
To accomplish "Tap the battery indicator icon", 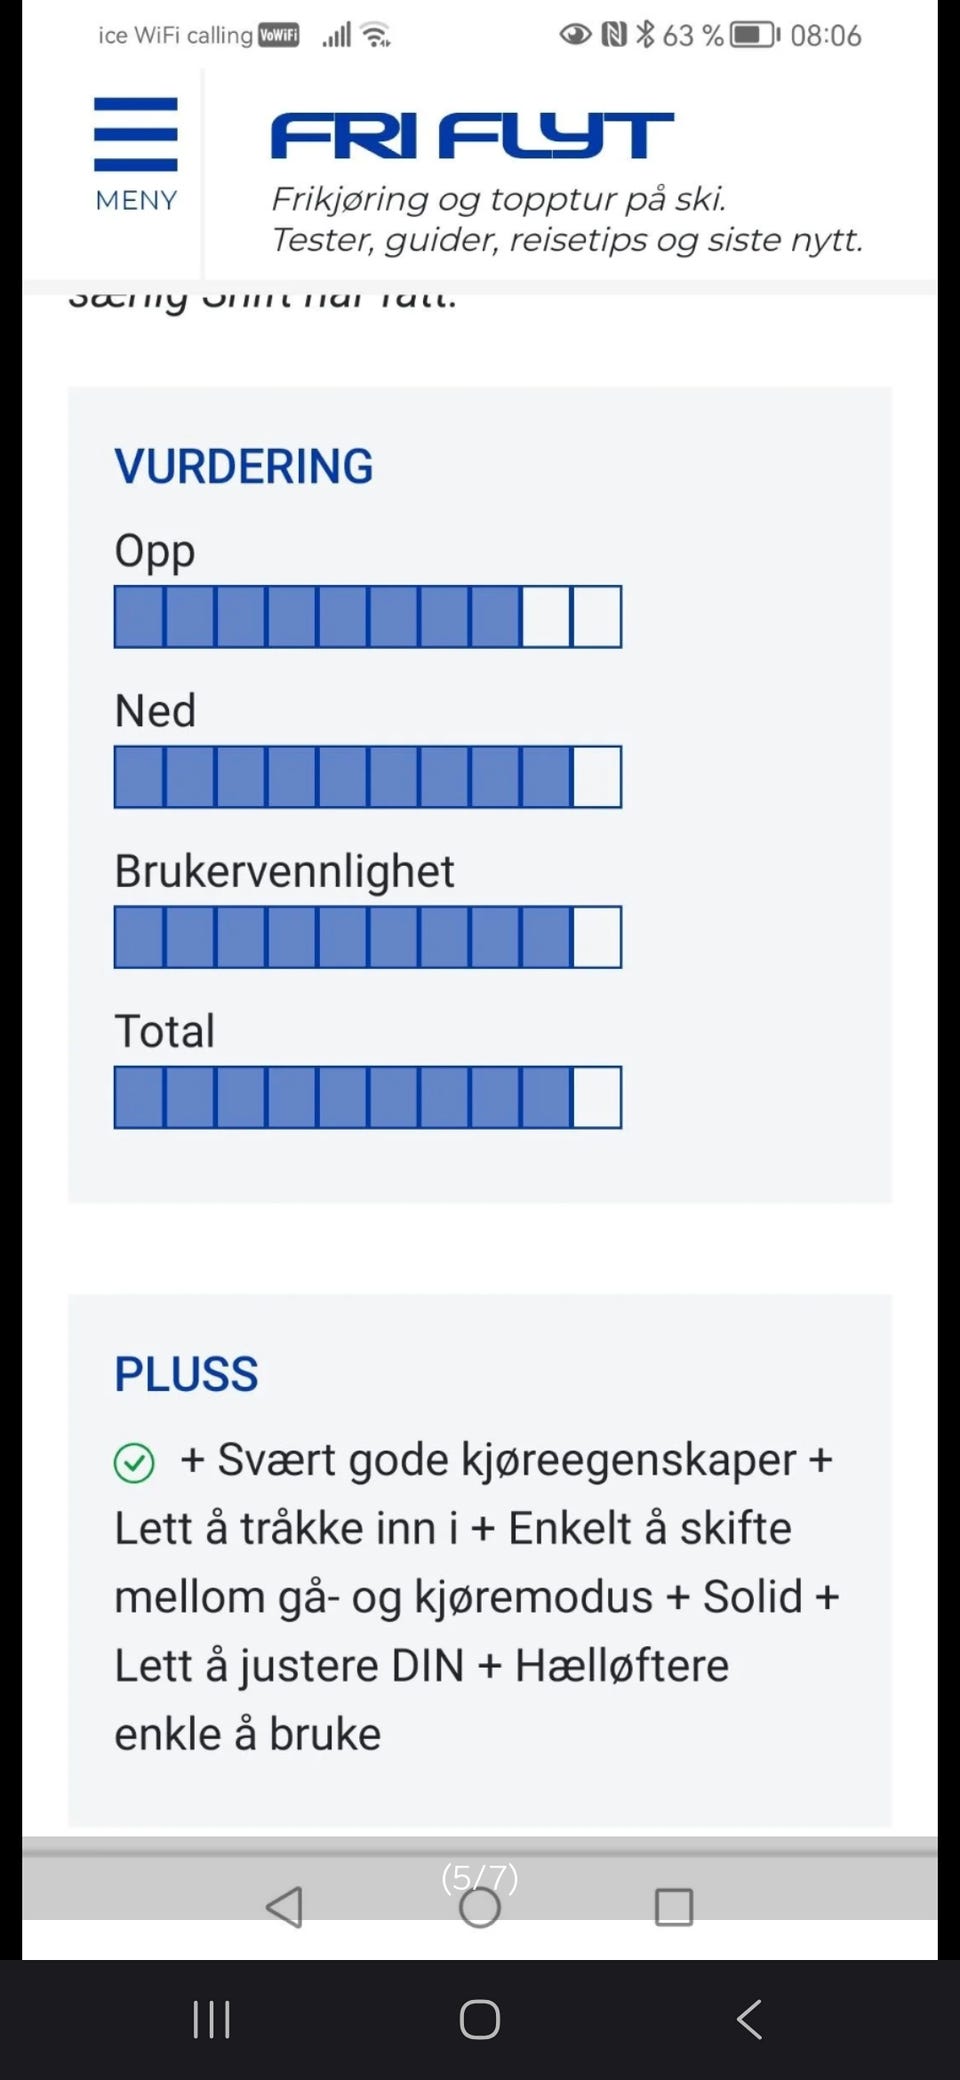I will click(755, 35).
